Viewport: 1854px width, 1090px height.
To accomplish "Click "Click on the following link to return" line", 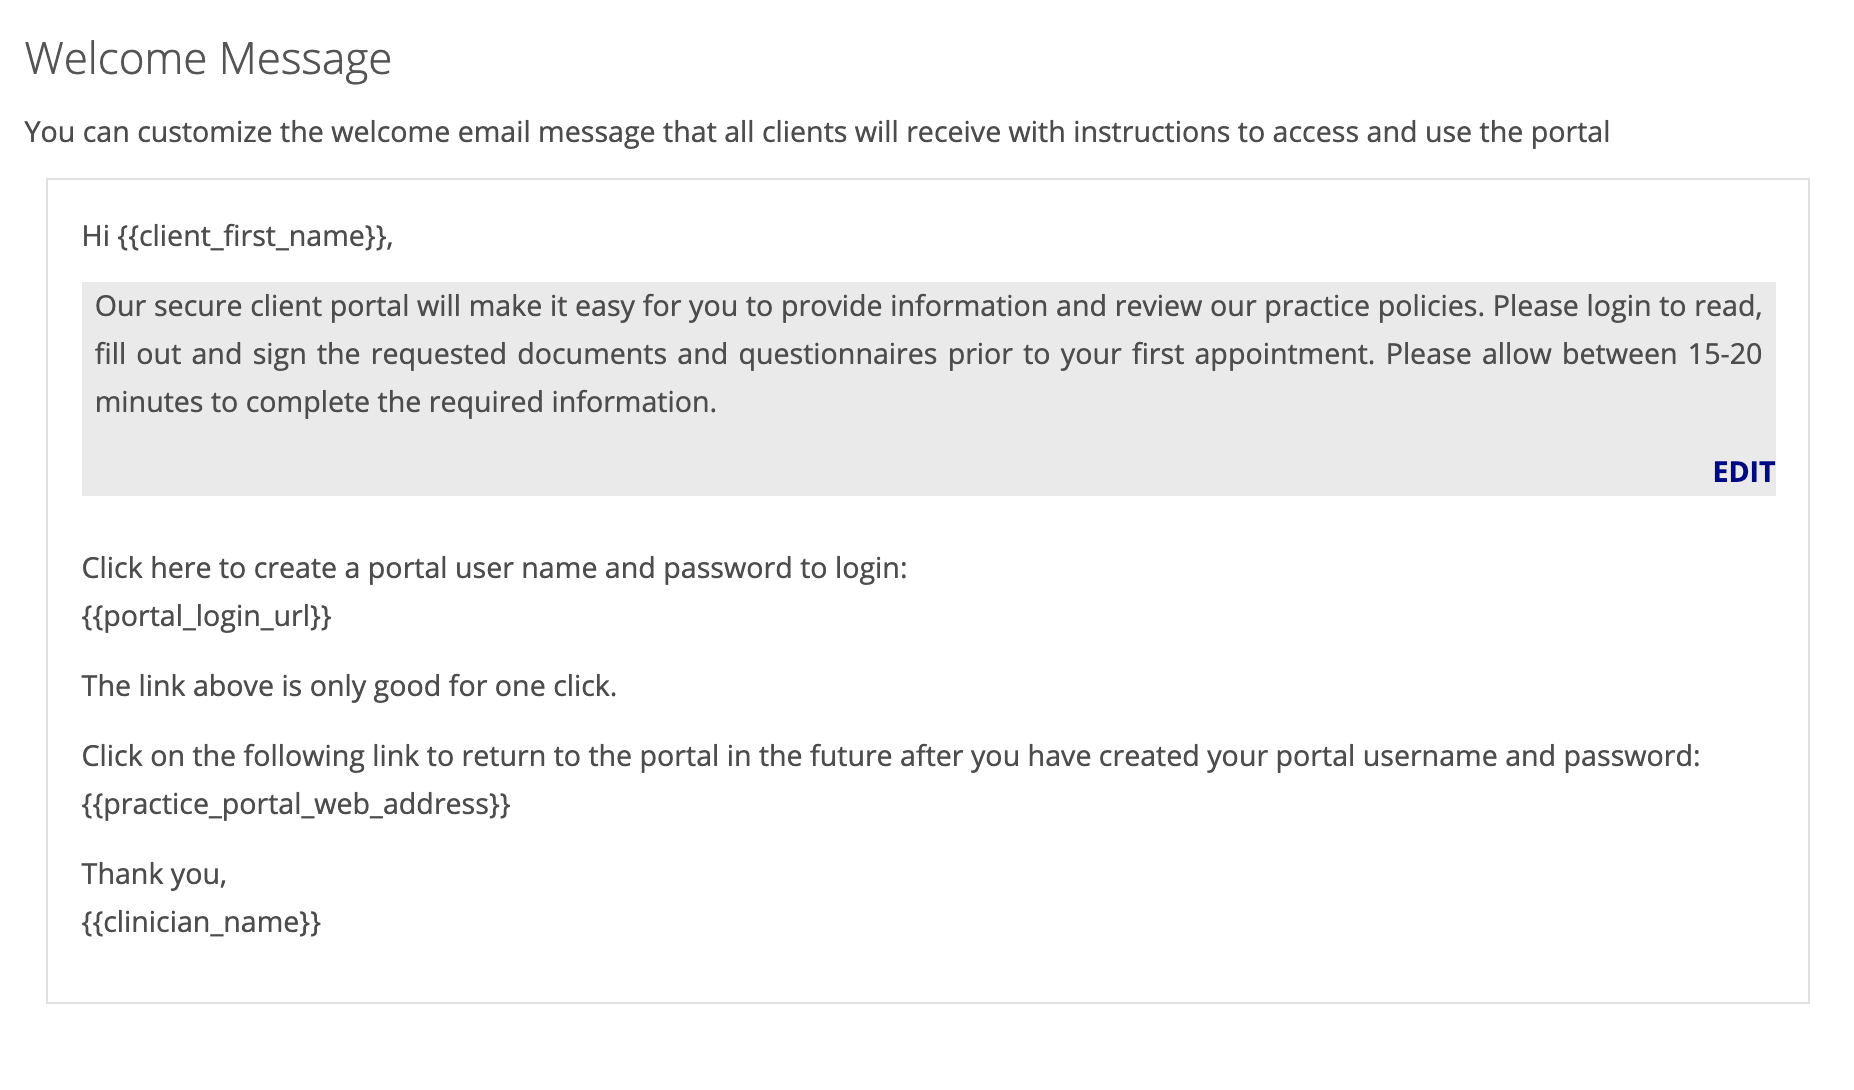I will (x=890, y=756).
